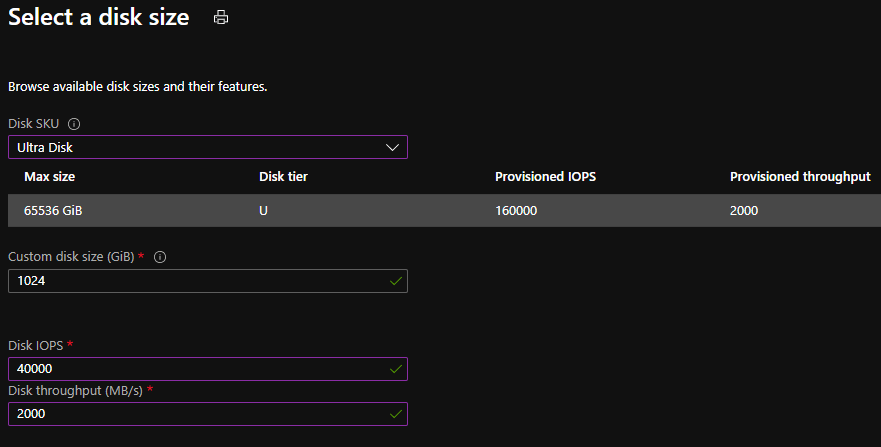The image size is (881, 447).
Task: Click the print icon beside the title
Action: tap(221, 17)
